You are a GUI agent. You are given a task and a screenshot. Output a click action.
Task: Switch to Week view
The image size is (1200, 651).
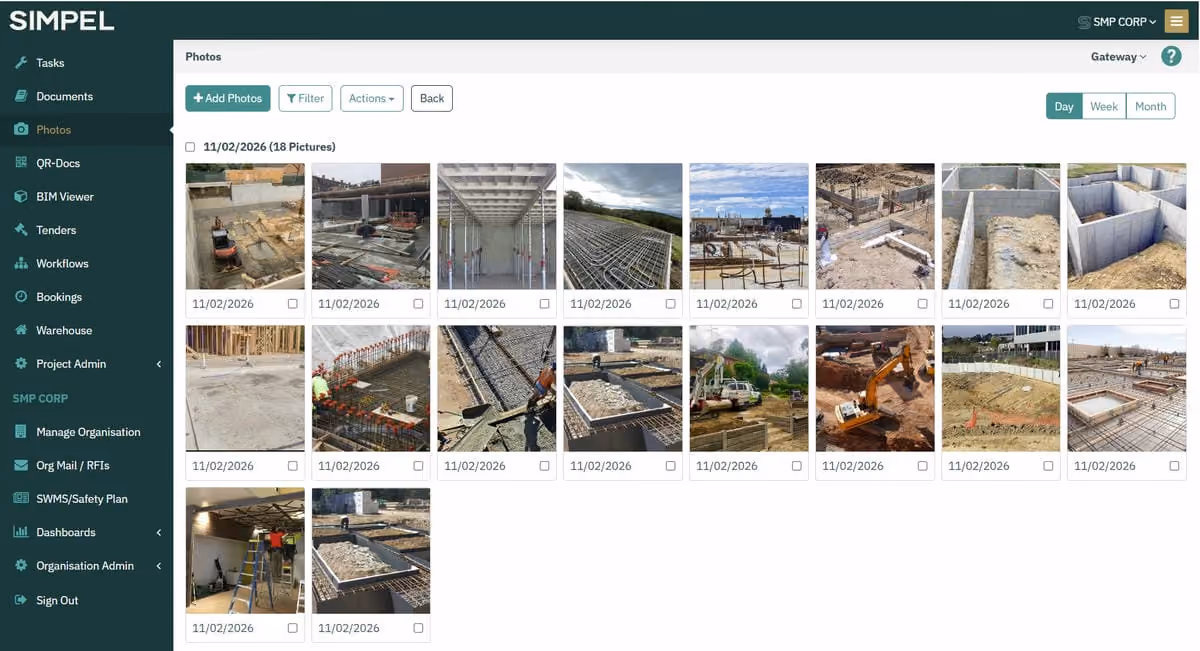[1104, 106]
